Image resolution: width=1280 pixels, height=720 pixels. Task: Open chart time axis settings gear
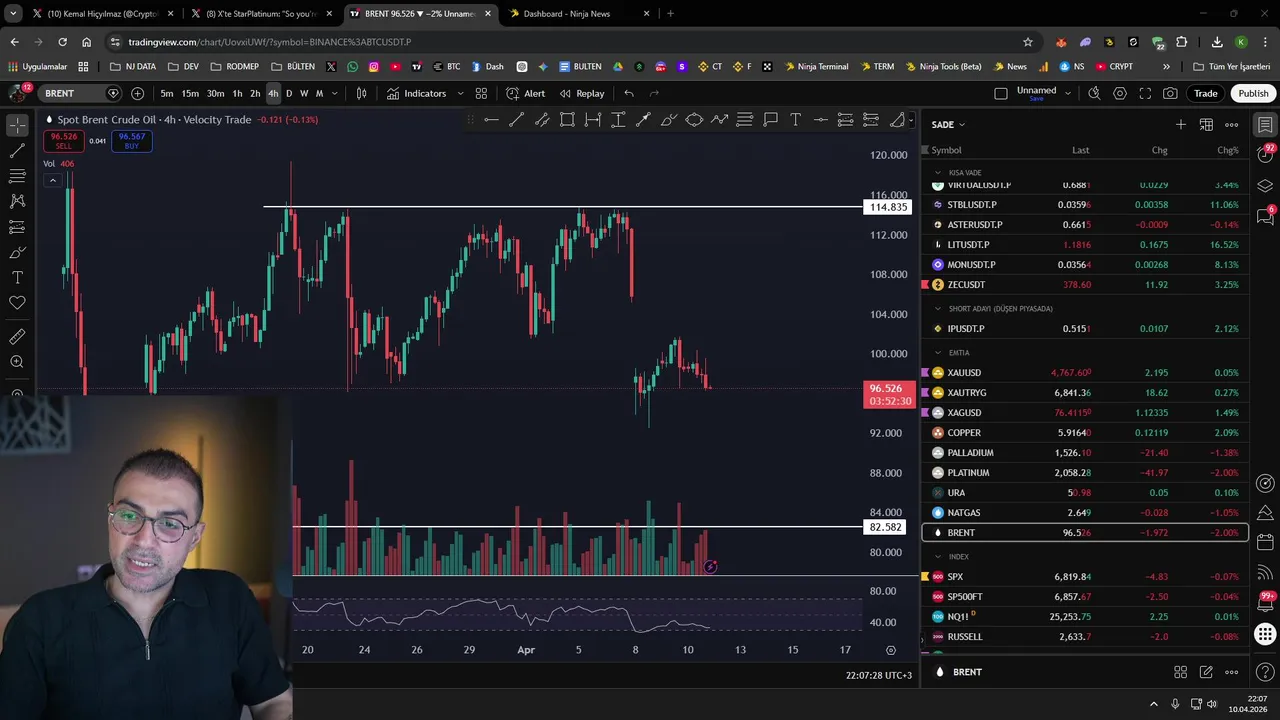click(x=890, y=650)
